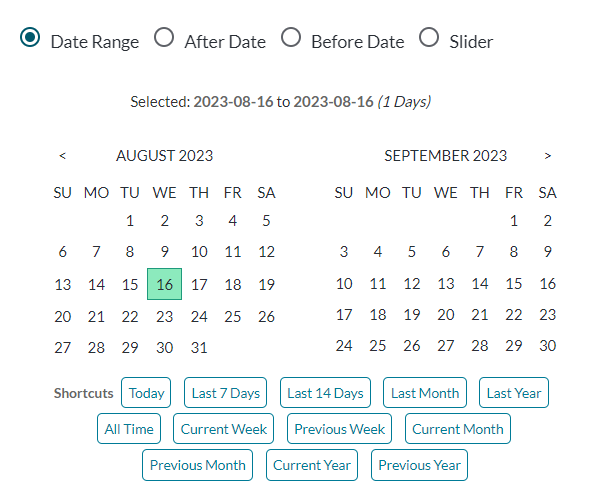Choose the Before Date radio option
Viewport: 609px width, 500px height.
291,38
